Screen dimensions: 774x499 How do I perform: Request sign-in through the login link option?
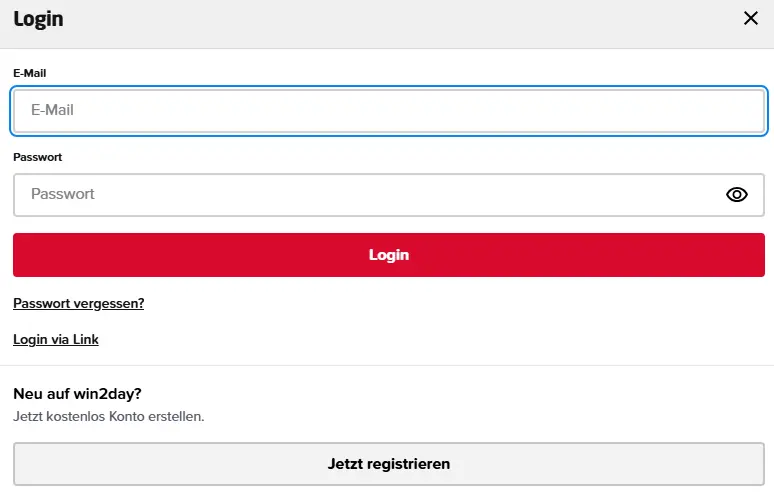(x=56, y=340)
